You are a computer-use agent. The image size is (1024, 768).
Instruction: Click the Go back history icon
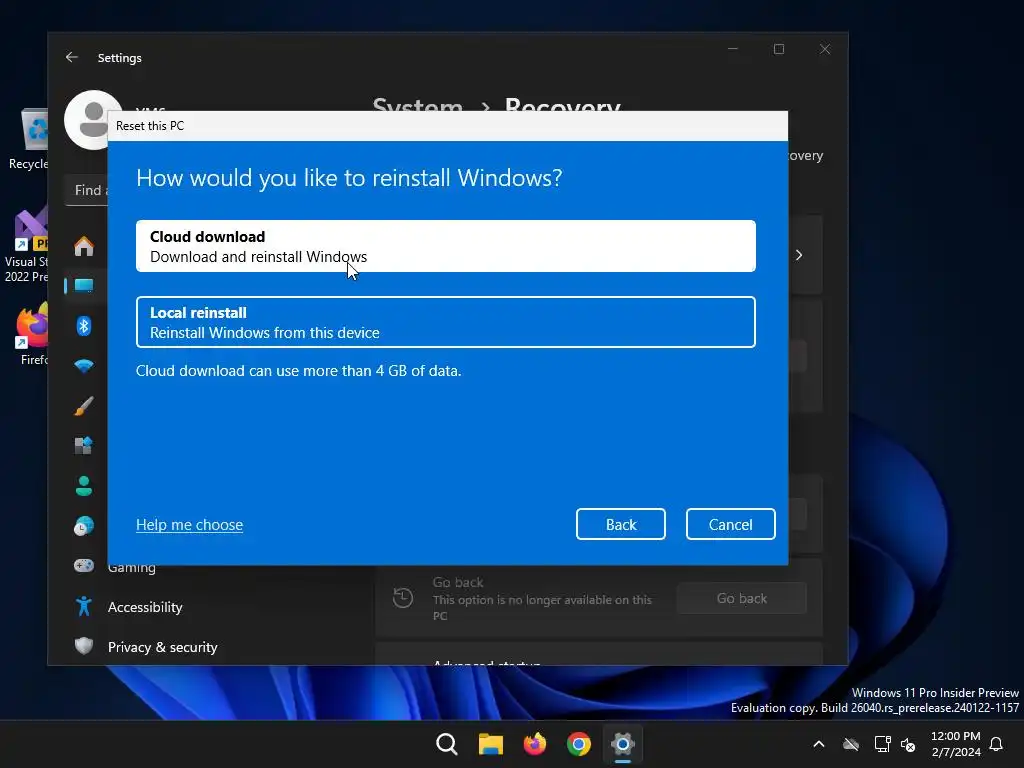coord(403,598)
